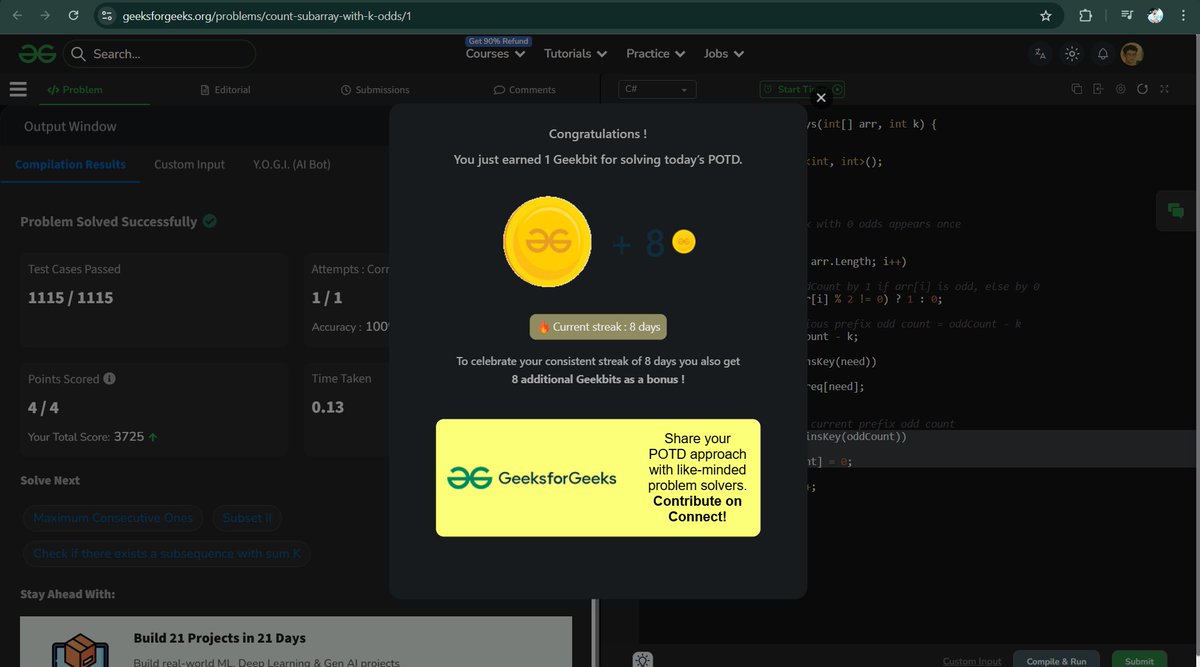Select the Compilation Results tab
The image size is (1200, 667).
pyautogui.click(x=70, y=164)
